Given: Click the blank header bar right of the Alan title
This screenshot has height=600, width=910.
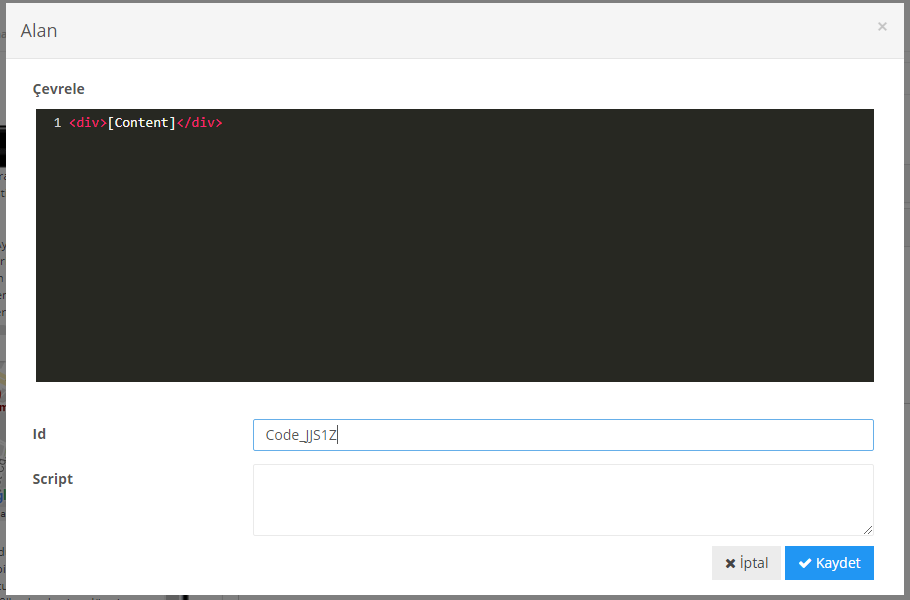Looking at the screenshot, I should [450, 30].
